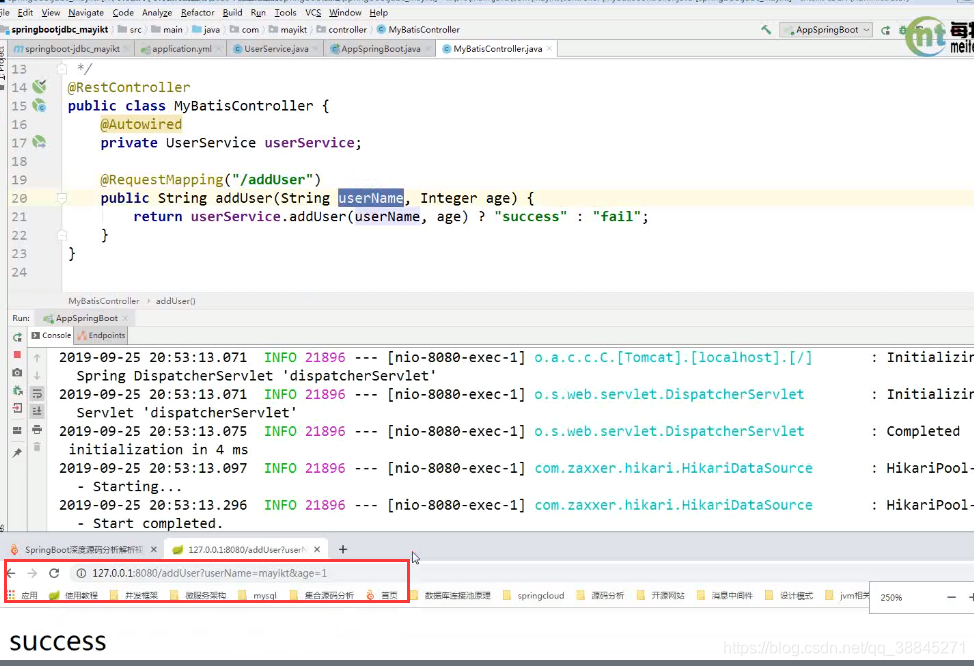
Task: Switch to the Console tab
Action: 51,335
